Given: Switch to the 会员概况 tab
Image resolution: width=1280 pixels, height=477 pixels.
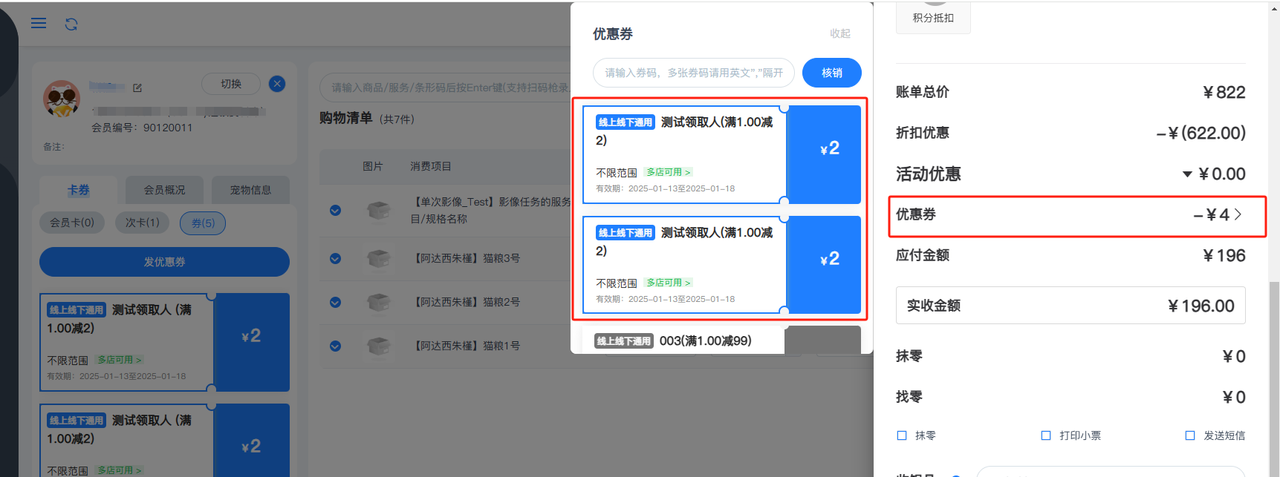Looking at the screenshot, I should (x=164, y=190).
